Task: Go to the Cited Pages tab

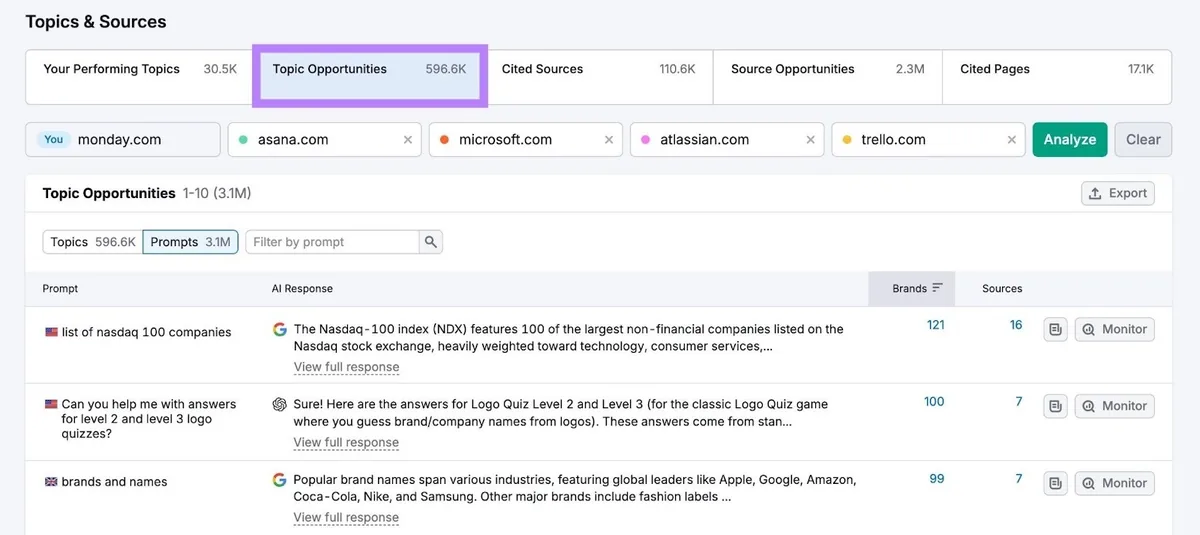Action: (1056, 76)
